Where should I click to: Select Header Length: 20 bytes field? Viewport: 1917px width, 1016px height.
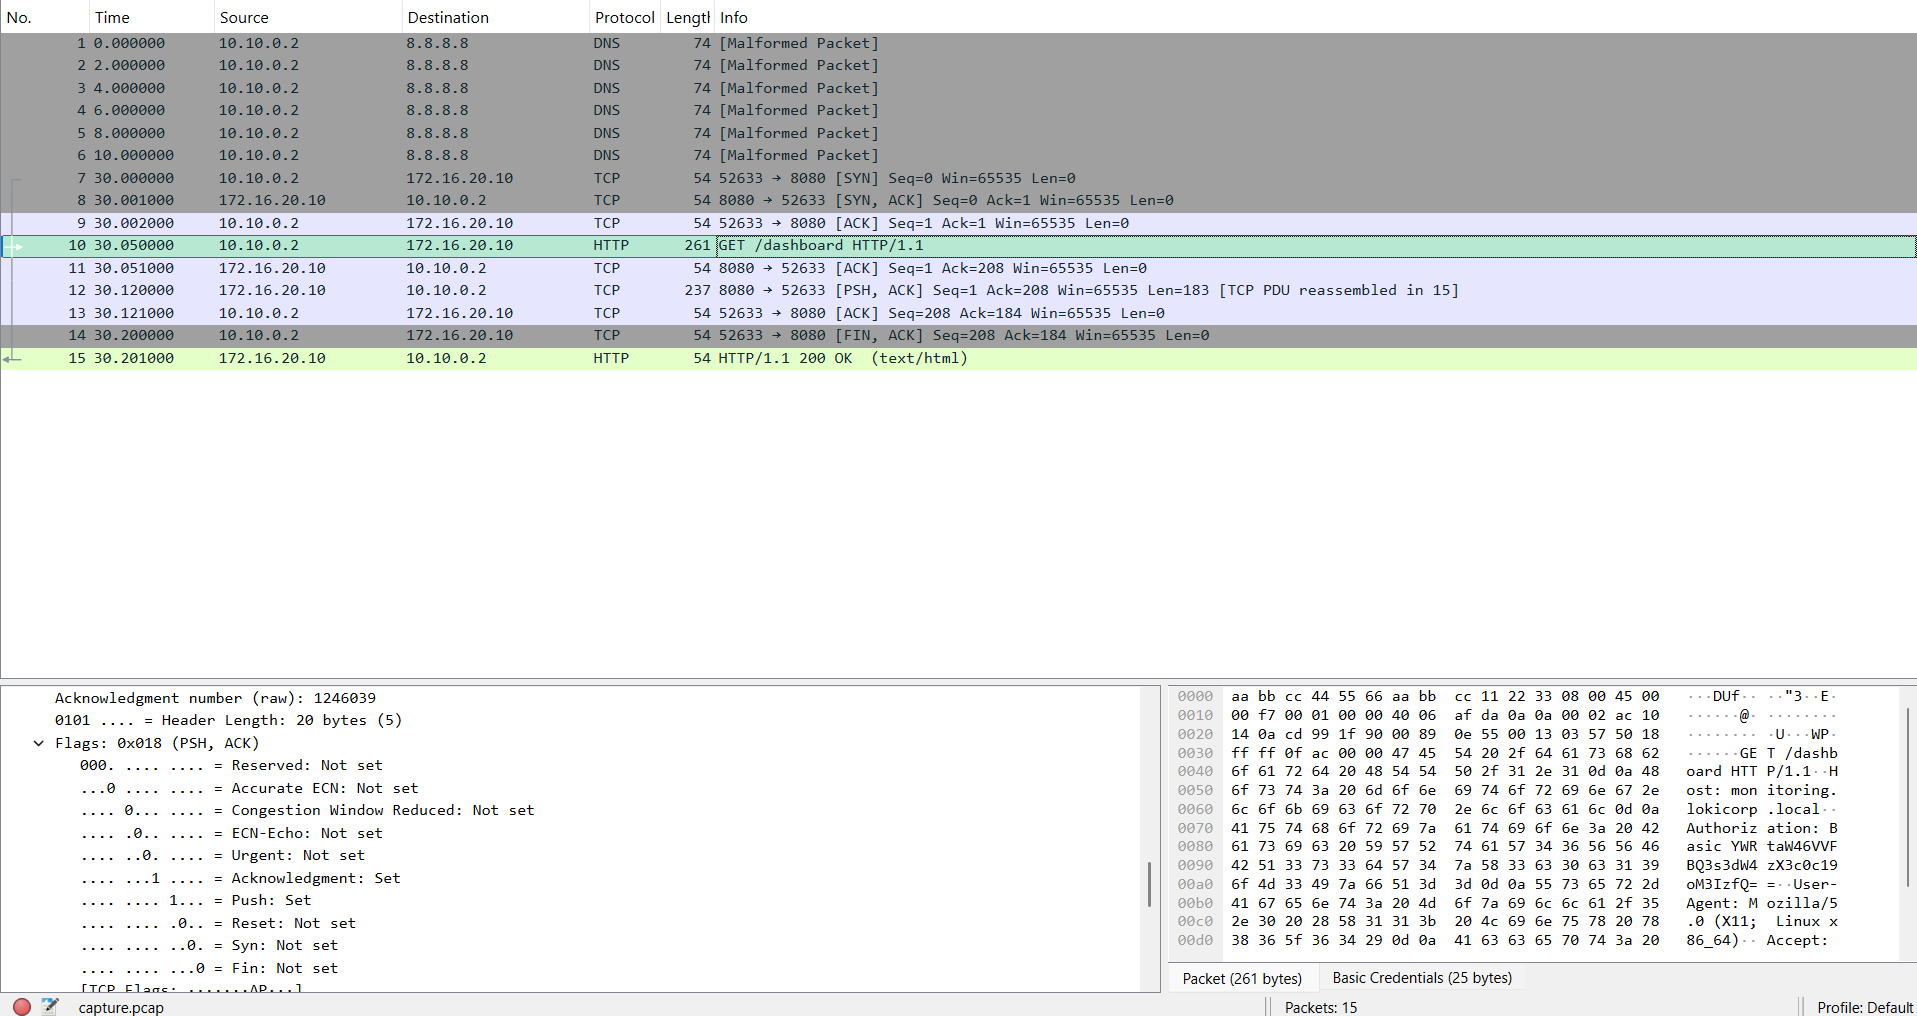tap(228, 720)
